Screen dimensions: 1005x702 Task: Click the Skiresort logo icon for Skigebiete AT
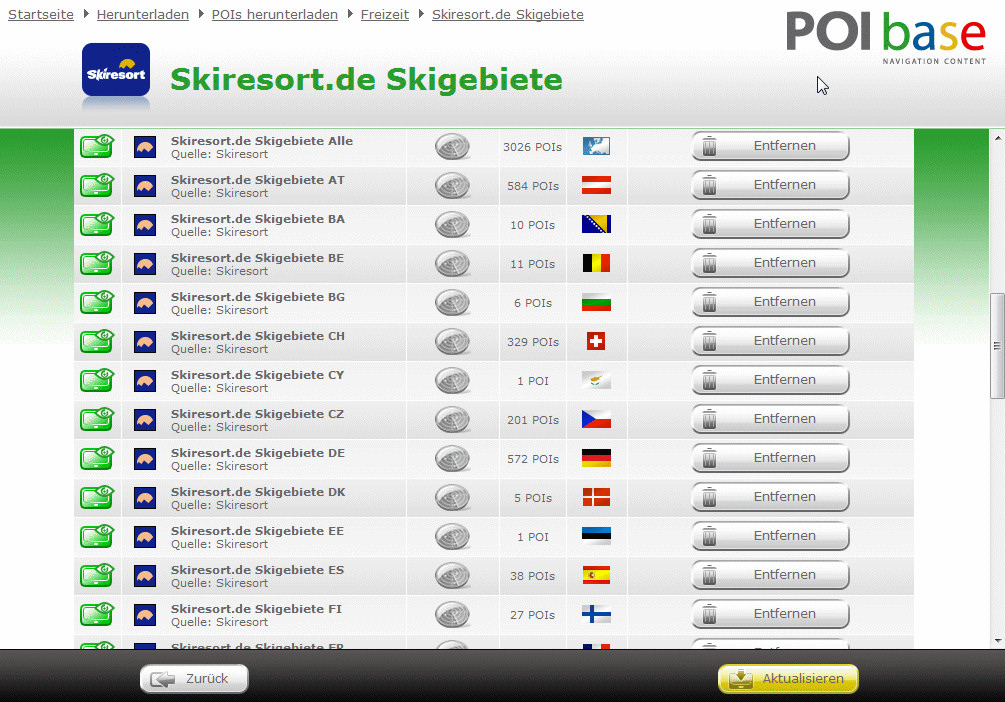(x=145, y=186)
